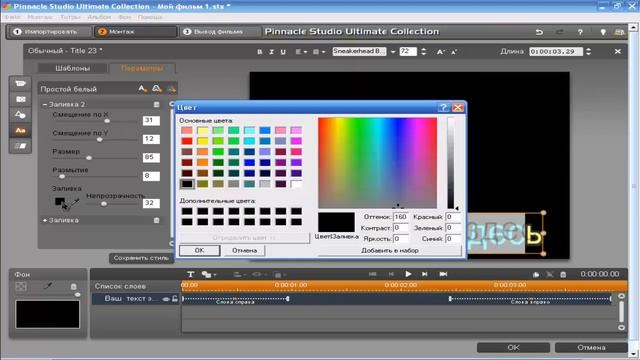This screenshot has height=360, width=640.
Task: Open the Файл menu
Action: (x=12, y=17)
